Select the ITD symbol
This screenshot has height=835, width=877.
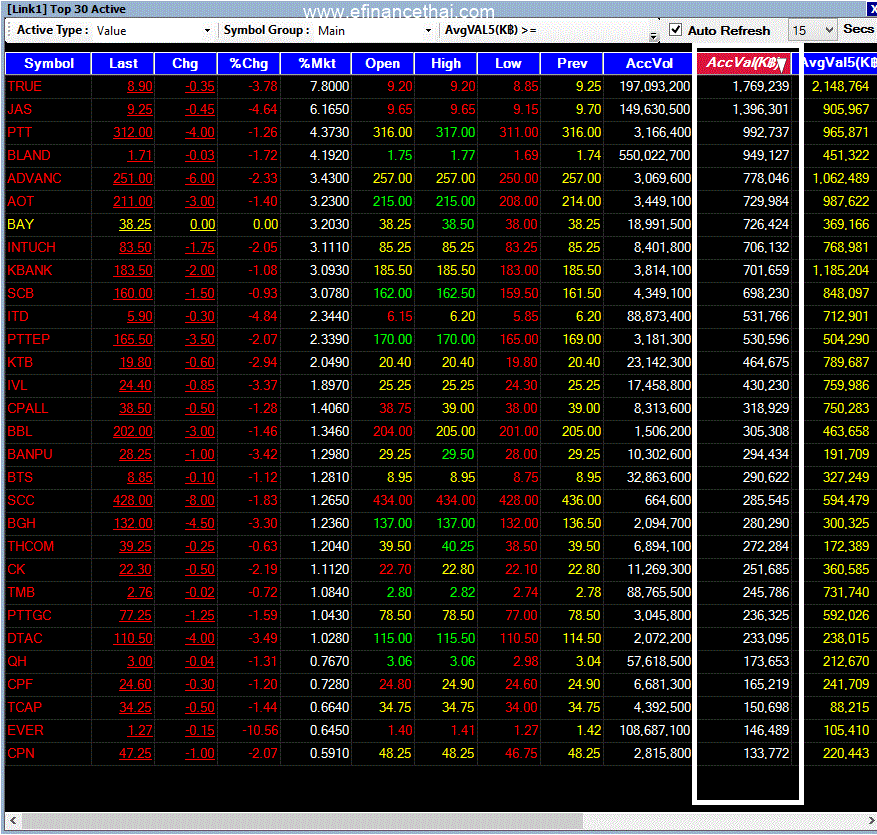(18, 316)
